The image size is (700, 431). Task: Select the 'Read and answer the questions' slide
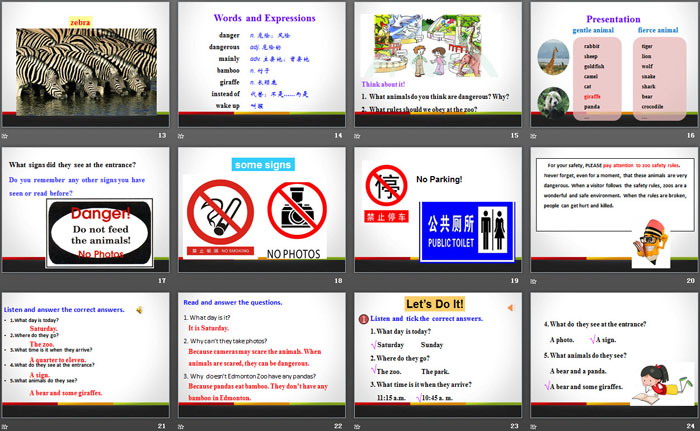(x=262, y=355)
